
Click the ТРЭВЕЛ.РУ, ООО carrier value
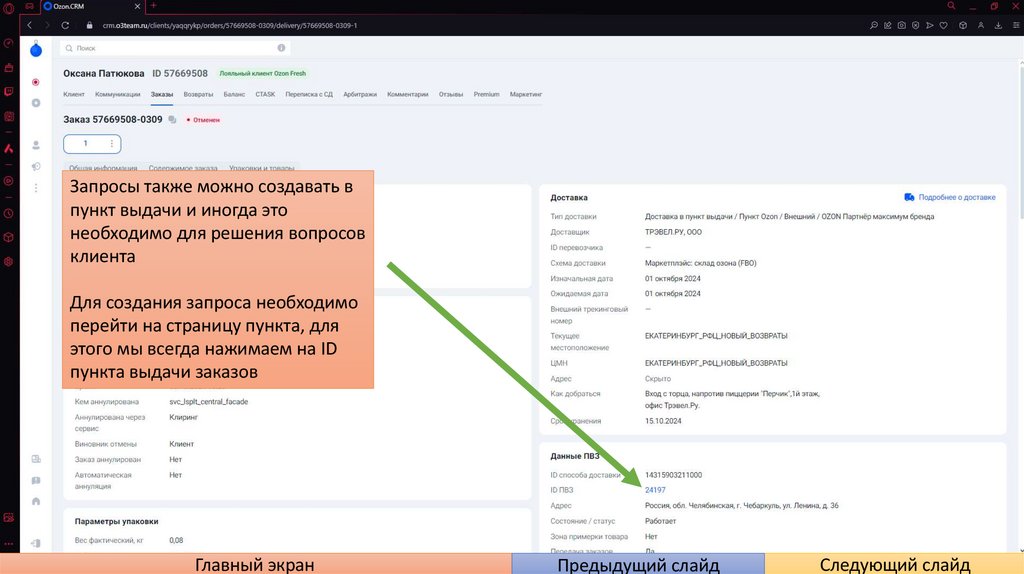[x=673, y=232]
